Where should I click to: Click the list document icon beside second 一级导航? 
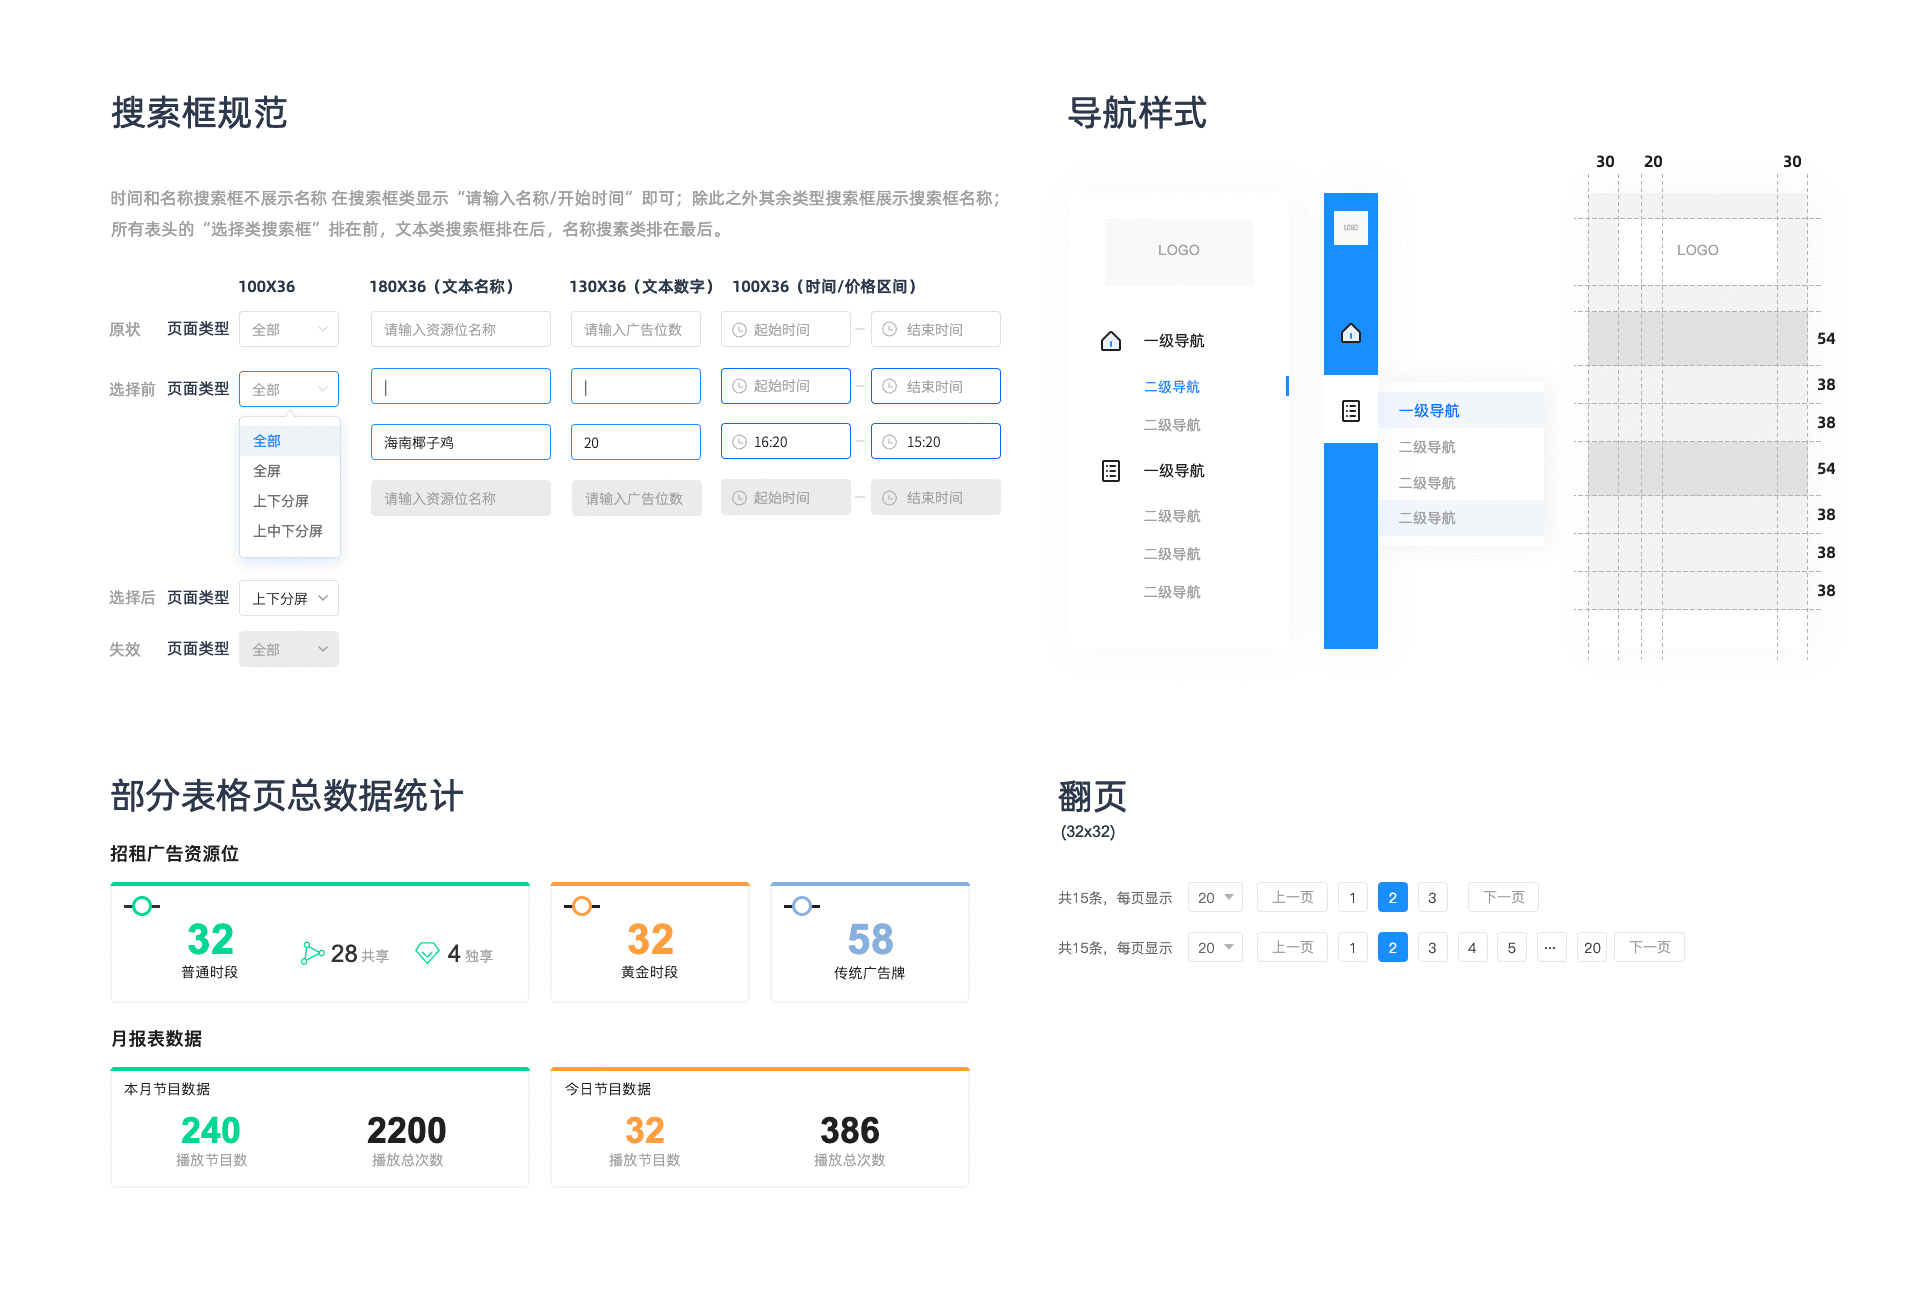coord(1111,471)
